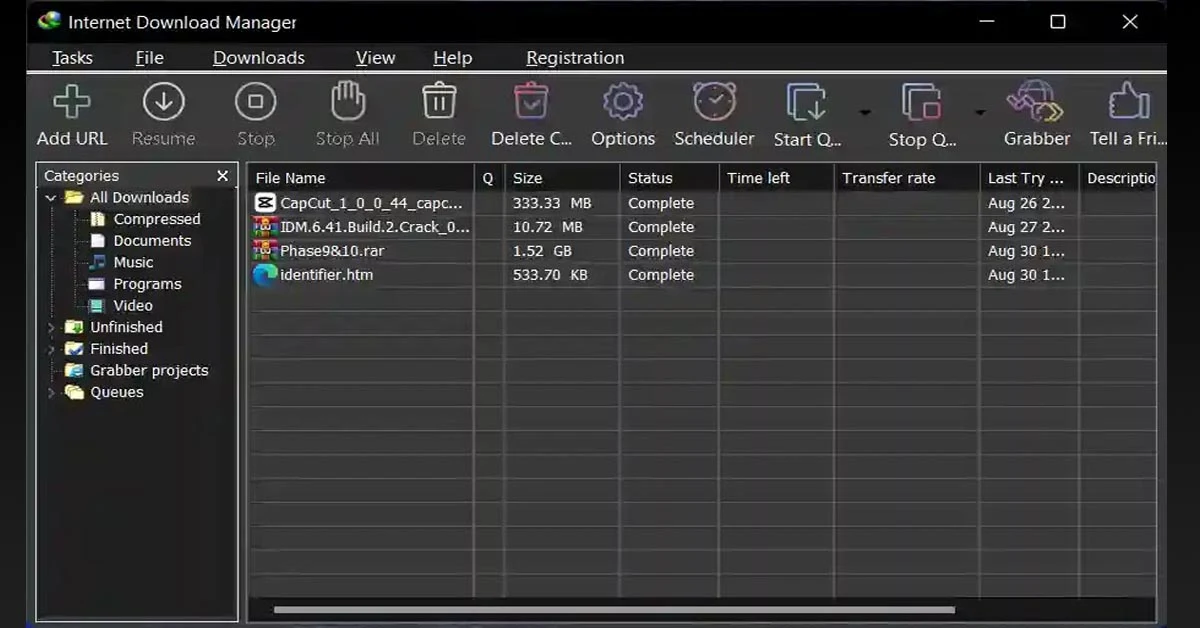Click the Delete trash icon
Screen dimensions: 1200x628
pos(439,102)
